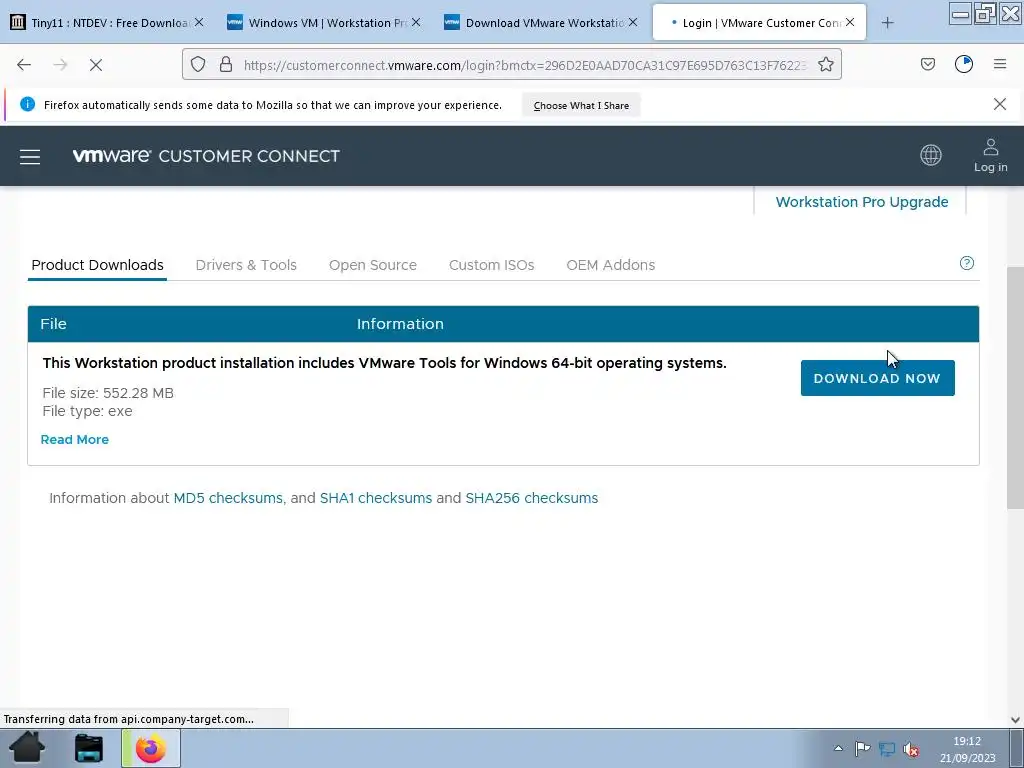Close the Download VMware Workstation tab
The width and height of the screenshot is (1024, 768).
coord(633,22)
